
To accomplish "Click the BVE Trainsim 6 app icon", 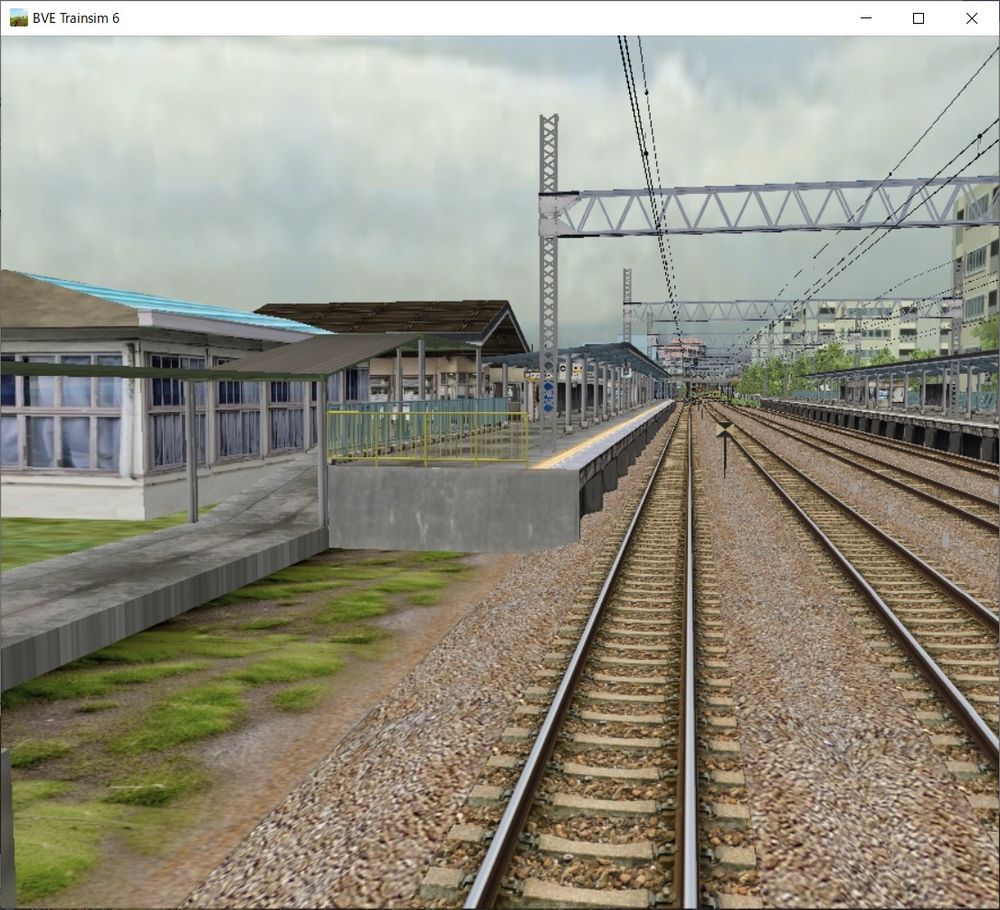I will click(x=18, y=18).
